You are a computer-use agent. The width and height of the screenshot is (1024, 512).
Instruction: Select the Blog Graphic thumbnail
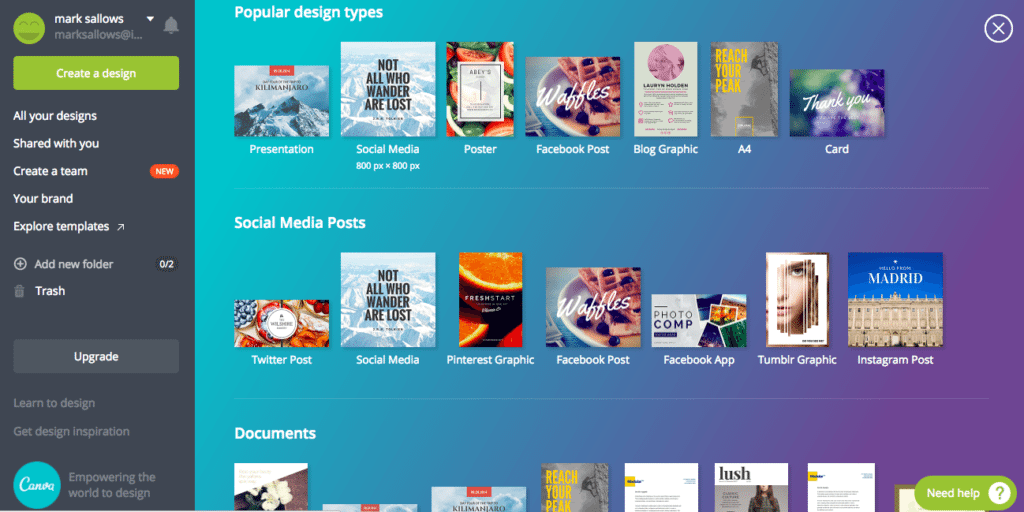(x=665, y=89)
